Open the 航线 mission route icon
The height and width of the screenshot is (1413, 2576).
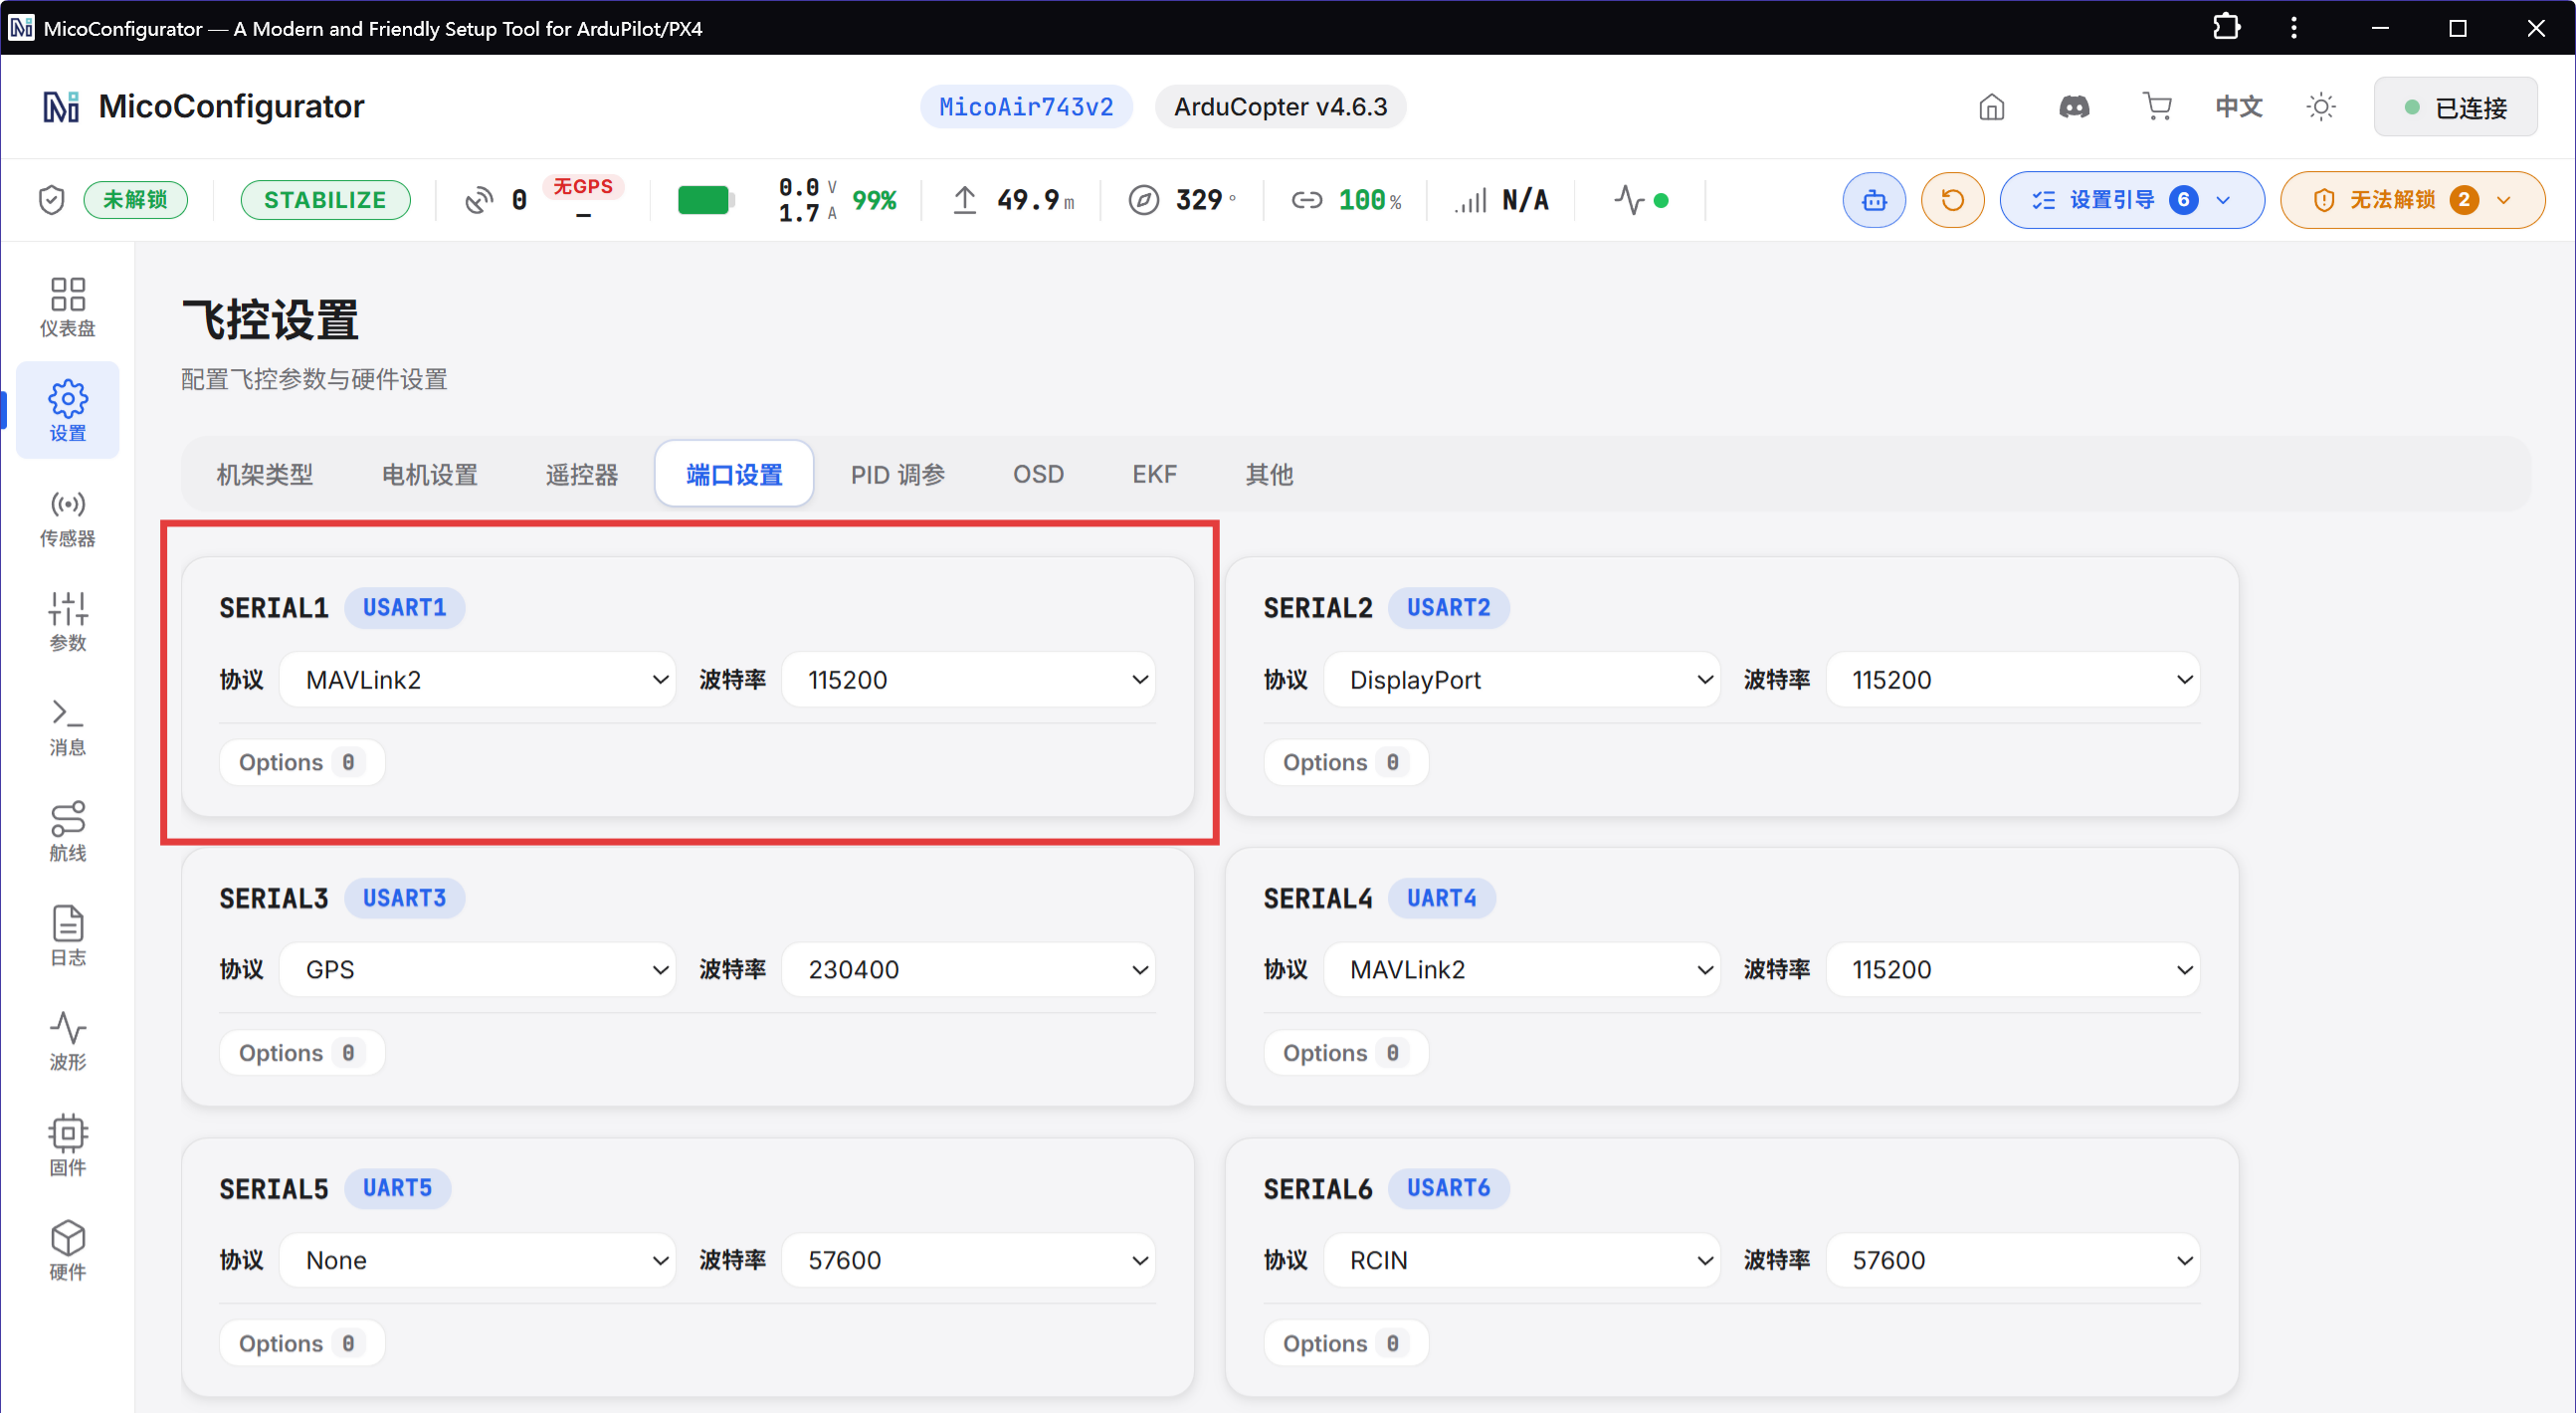point(67,831)
